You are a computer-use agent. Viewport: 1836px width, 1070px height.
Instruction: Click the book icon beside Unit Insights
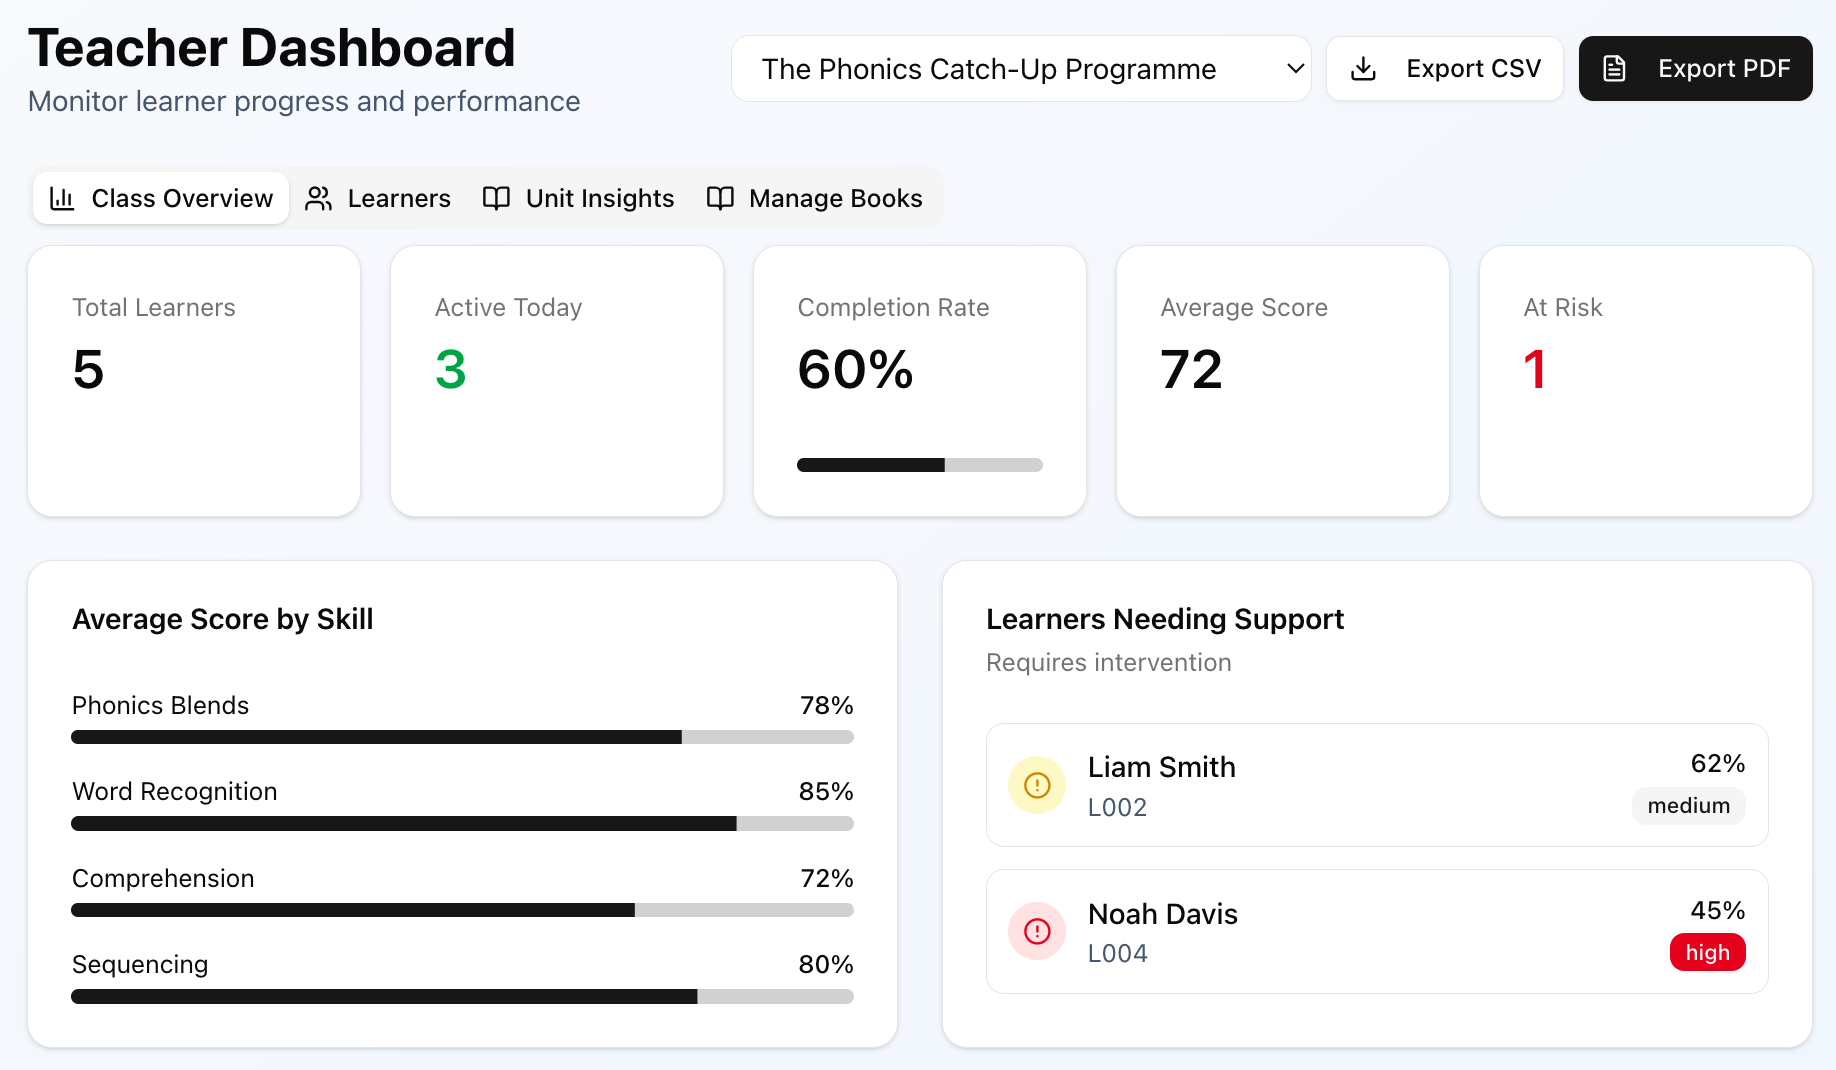click(x=496, y=199)
